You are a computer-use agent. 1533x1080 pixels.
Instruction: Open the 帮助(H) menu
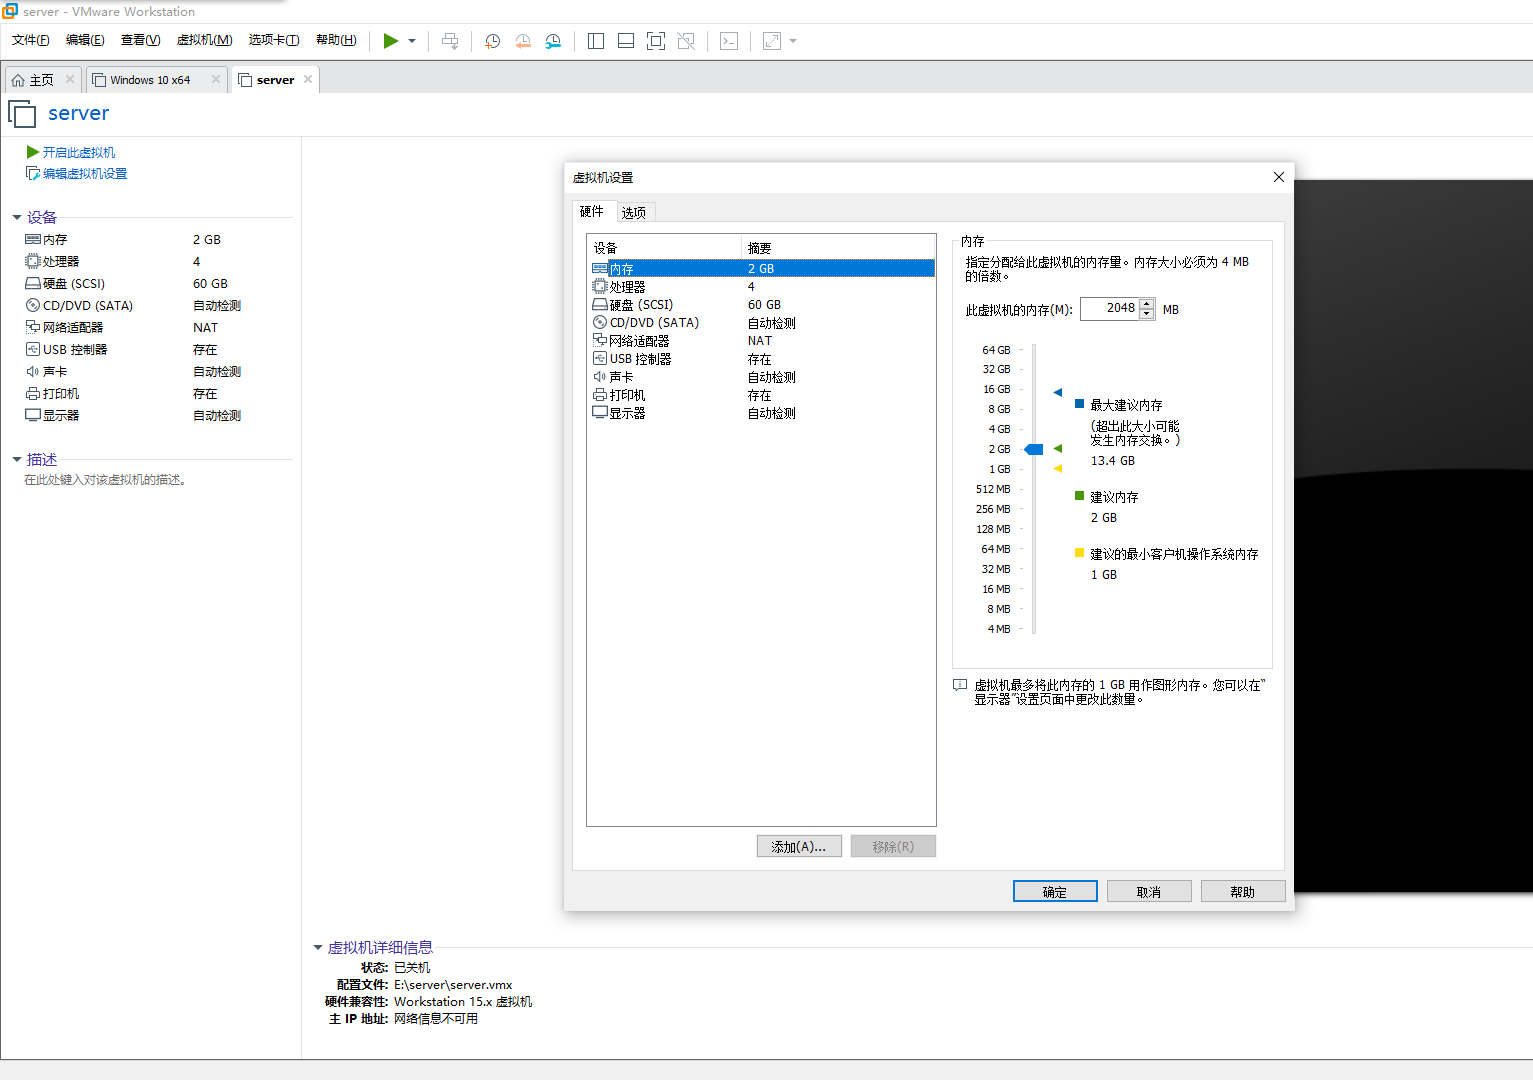coord(336,40)
